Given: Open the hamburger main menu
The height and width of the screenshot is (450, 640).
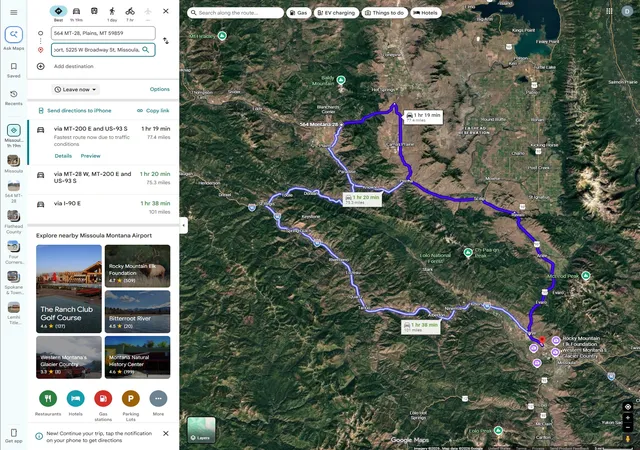Looking at the screenshot, I should point(13,12).
